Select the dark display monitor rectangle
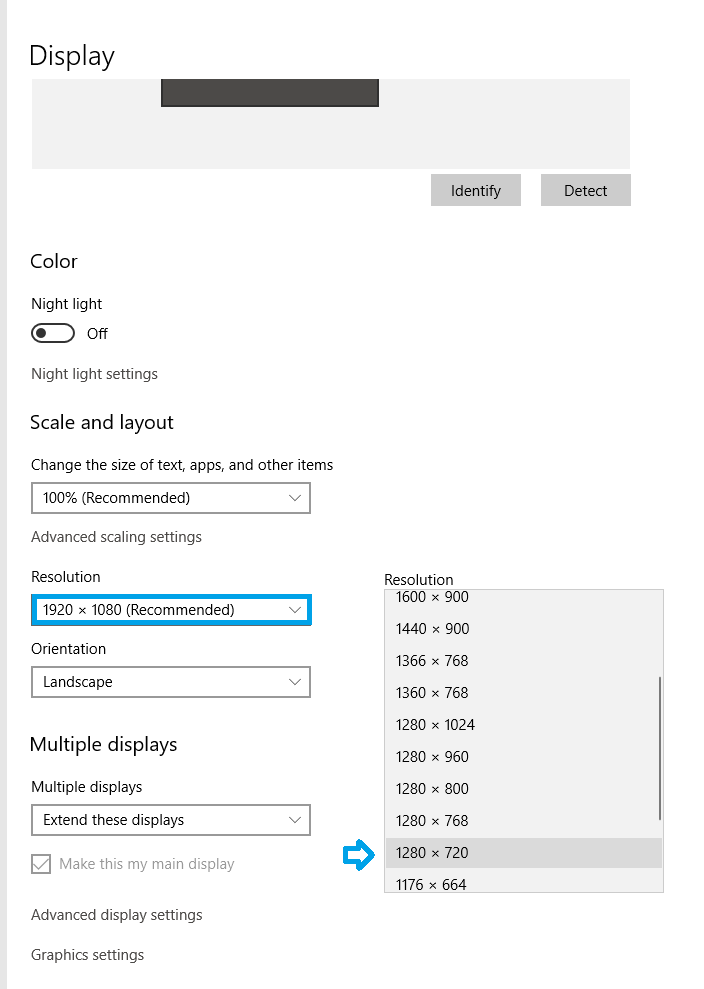The height and width of the screenshot is (989, 704). click(270, 93)
